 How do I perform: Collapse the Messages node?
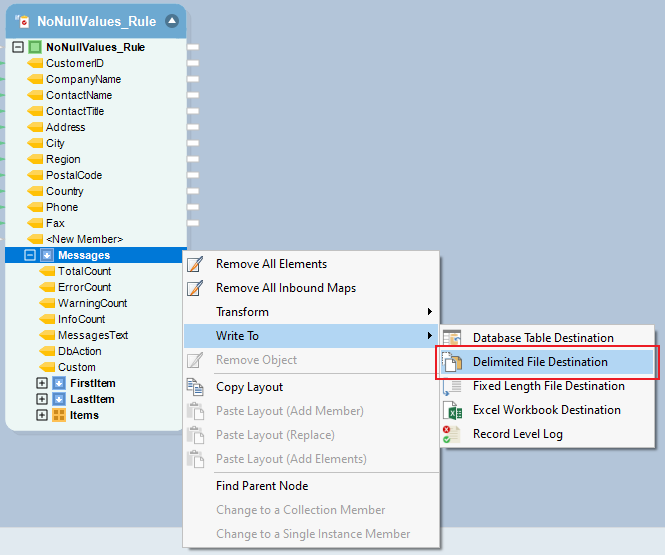pyautogui.click(x=30, y=255)
